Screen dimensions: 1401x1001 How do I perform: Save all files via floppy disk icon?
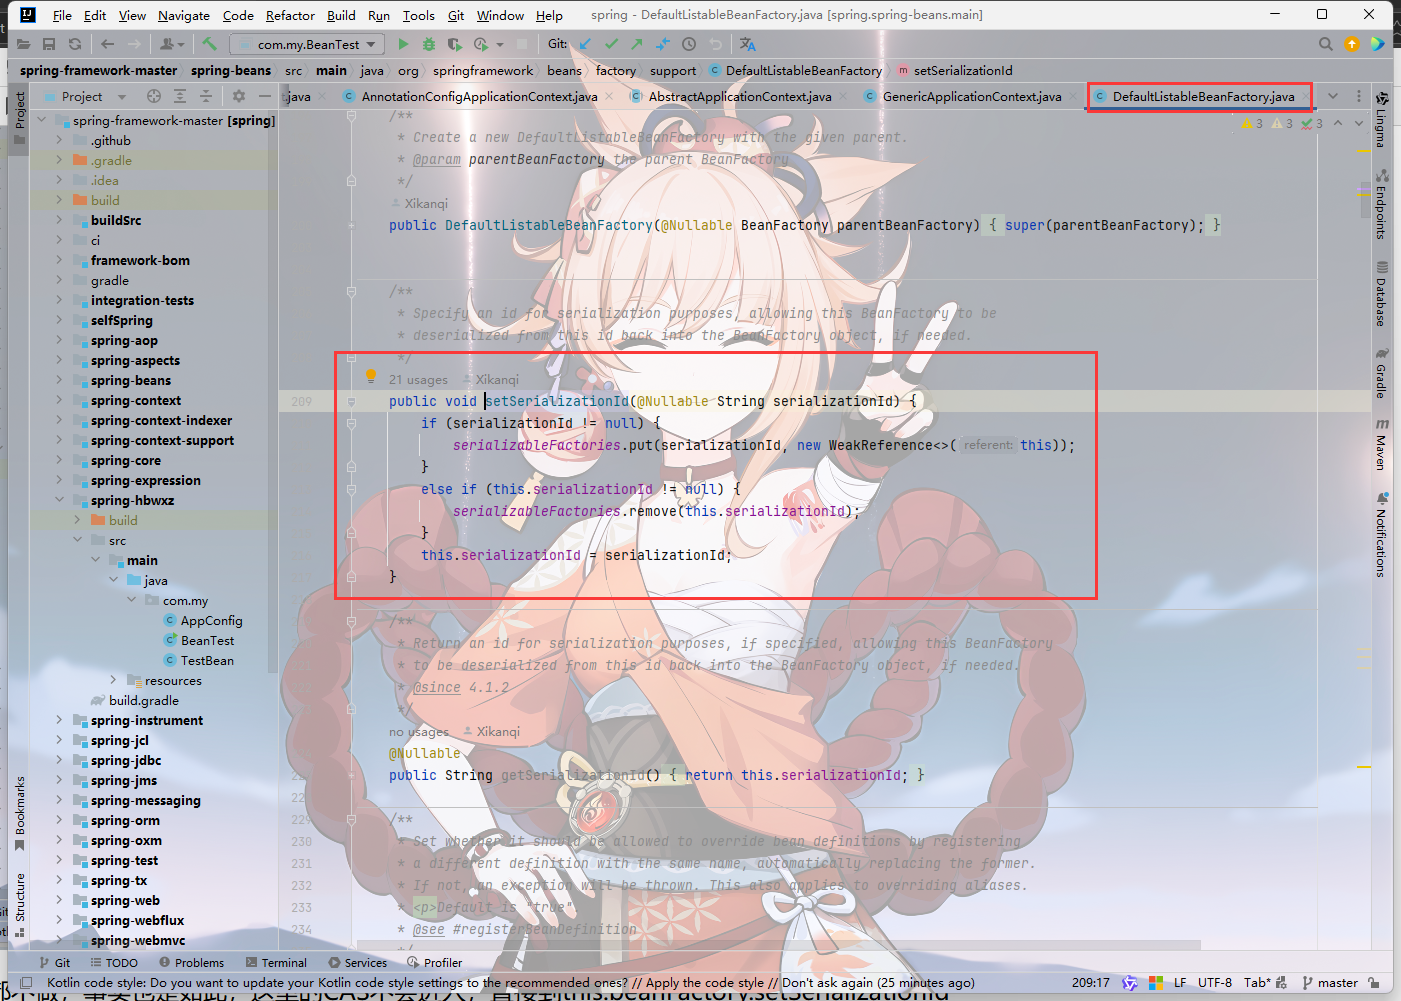tap(49, 44)
